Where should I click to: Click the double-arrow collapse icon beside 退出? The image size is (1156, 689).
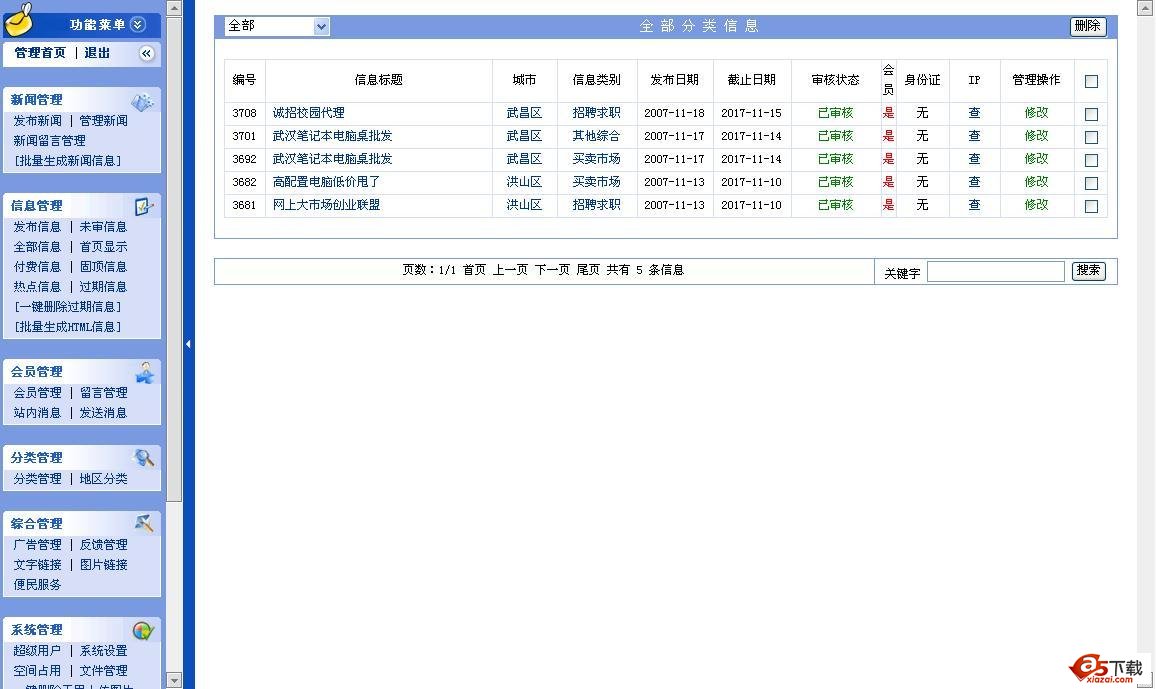146,53
